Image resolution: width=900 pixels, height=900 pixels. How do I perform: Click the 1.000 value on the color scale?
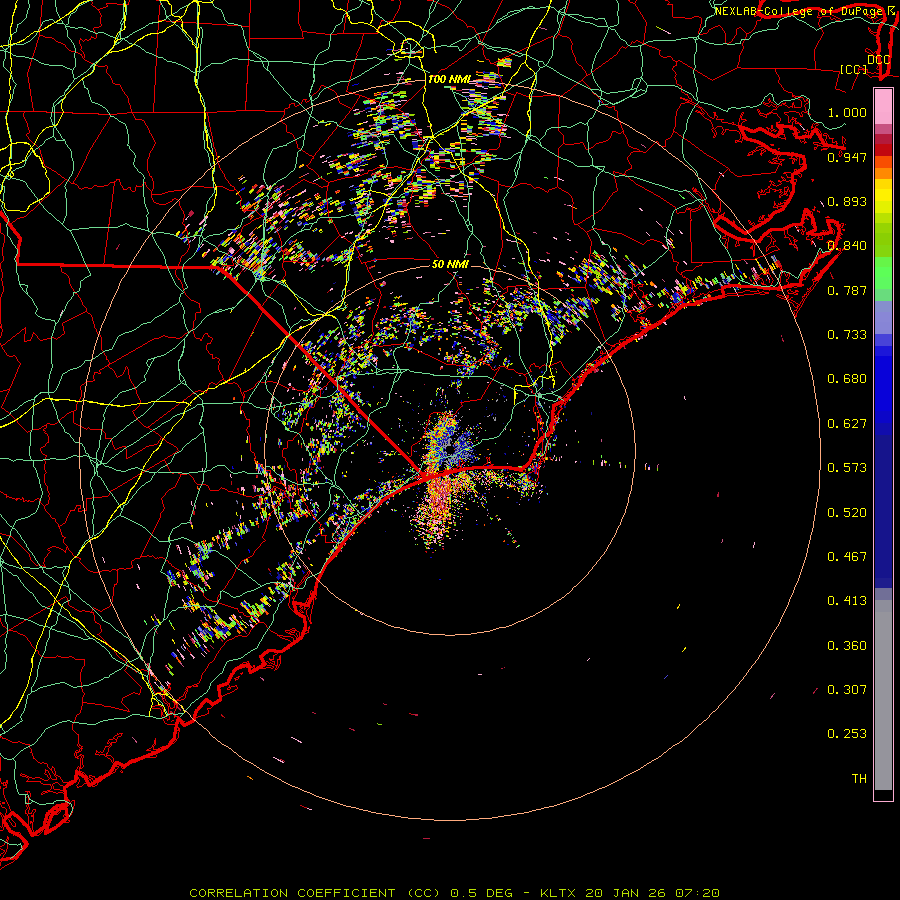pyautogui.click(x=847, y=112)
